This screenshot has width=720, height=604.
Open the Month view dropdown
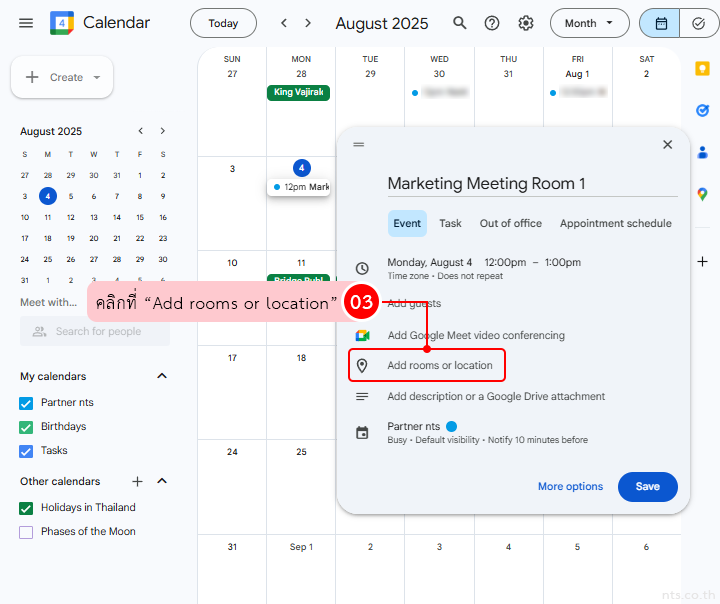tap(589, 23)
